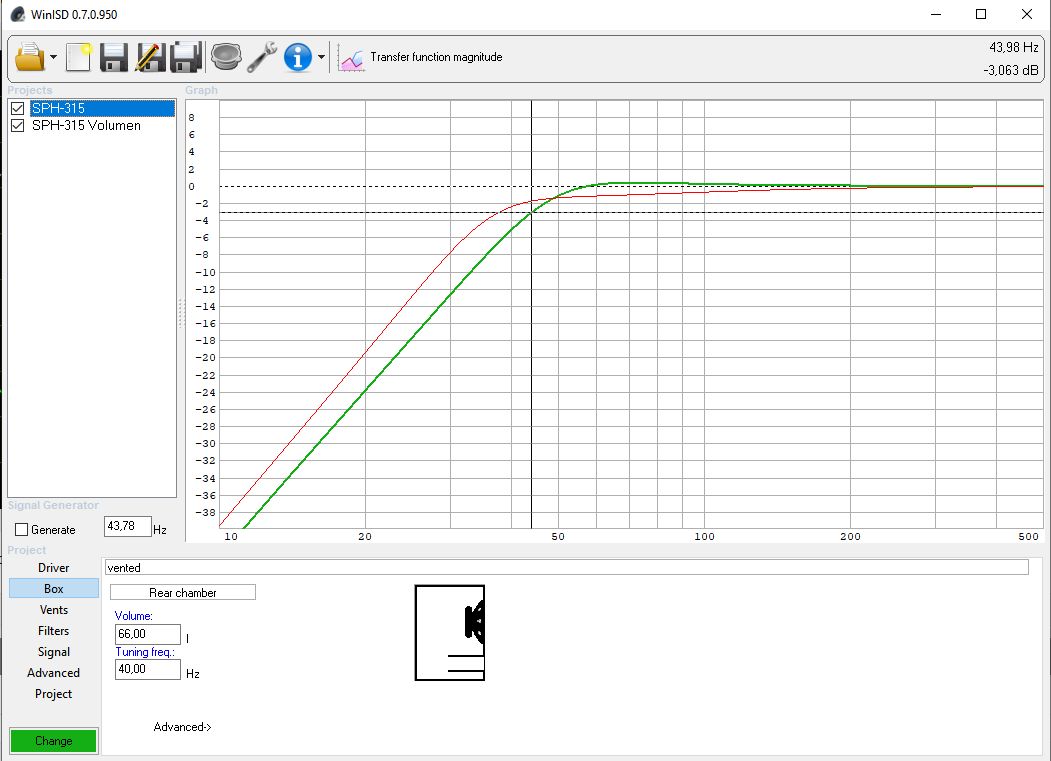Save project using the floppy disk icon

(114, 57)
